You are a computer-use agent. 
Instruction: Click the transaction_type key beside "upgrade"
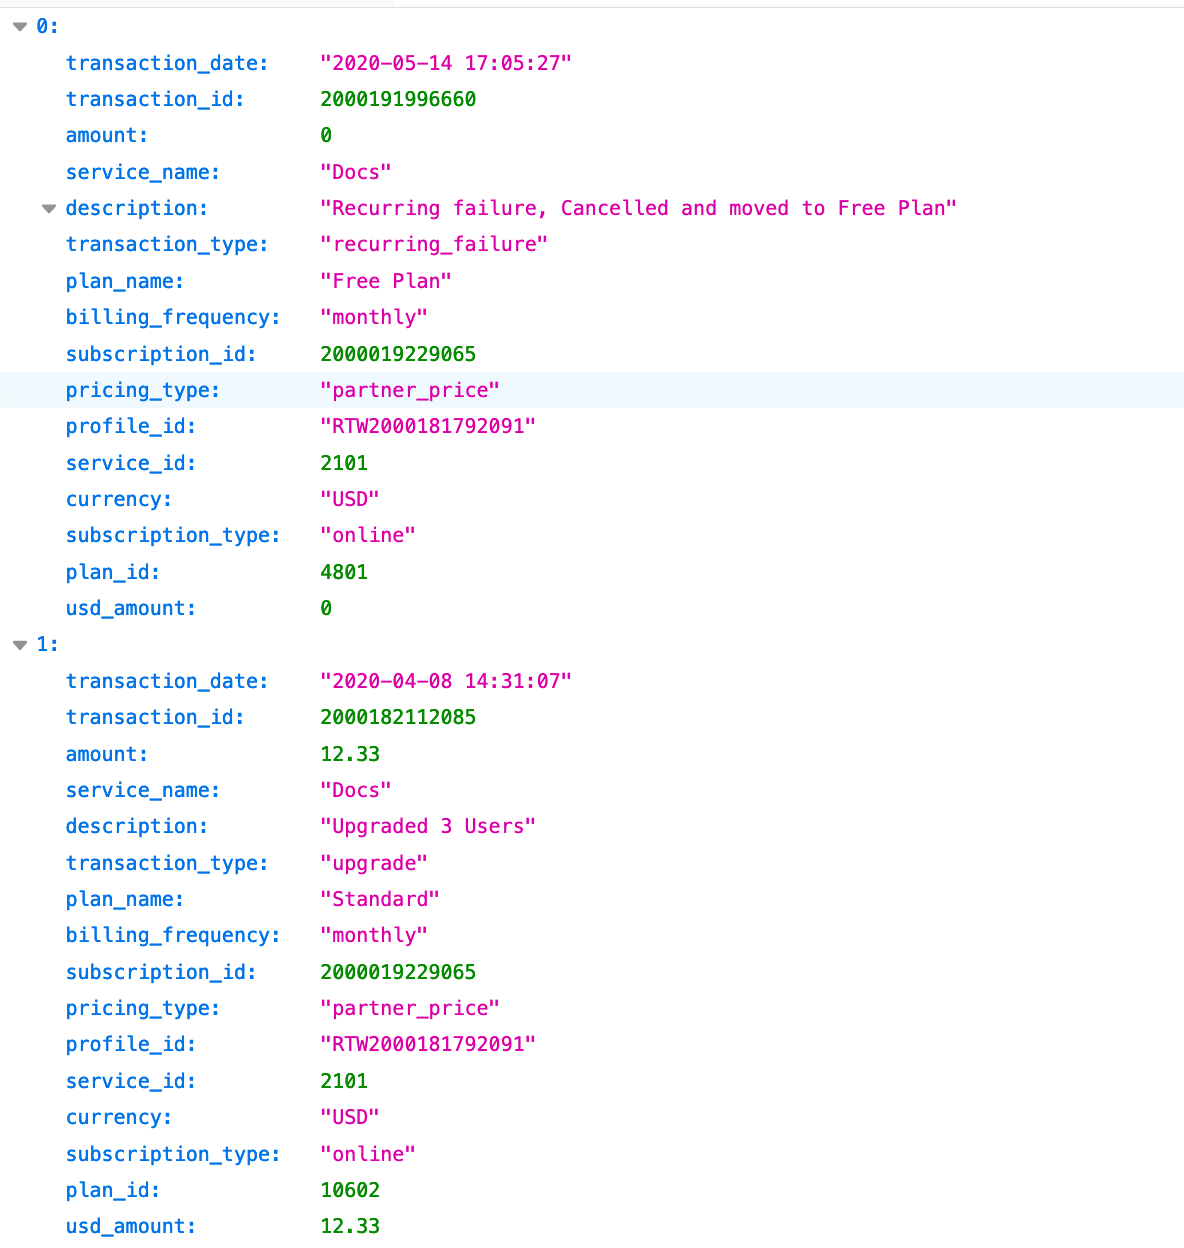pos(167,863)
